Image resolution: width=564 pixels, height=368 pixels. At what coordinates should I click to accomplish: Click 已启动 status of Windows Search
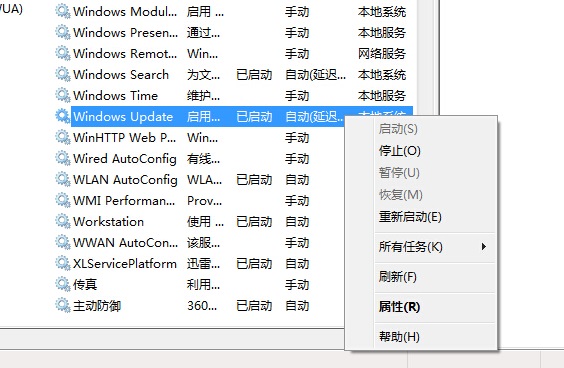pyautogui.click(x=254, y=74)
